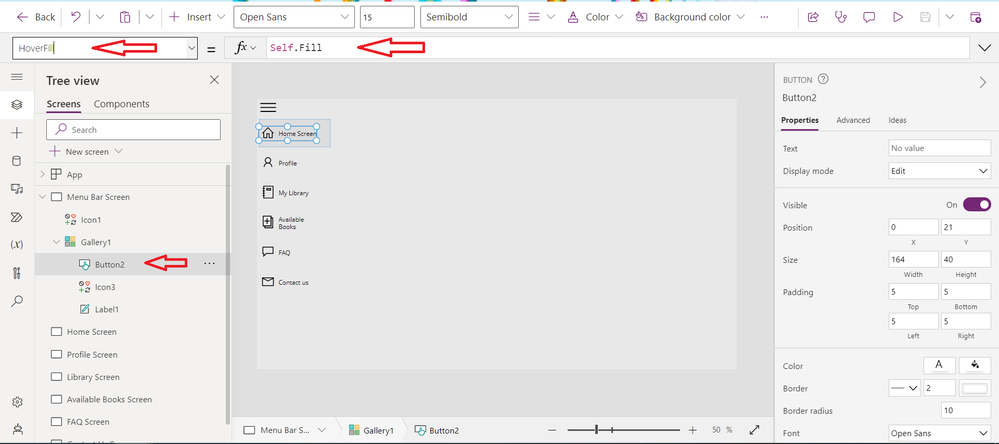This screenshot has width=999, height=444.
Task: Open the Media icon in sidebar
Action: tap(17, 189)
